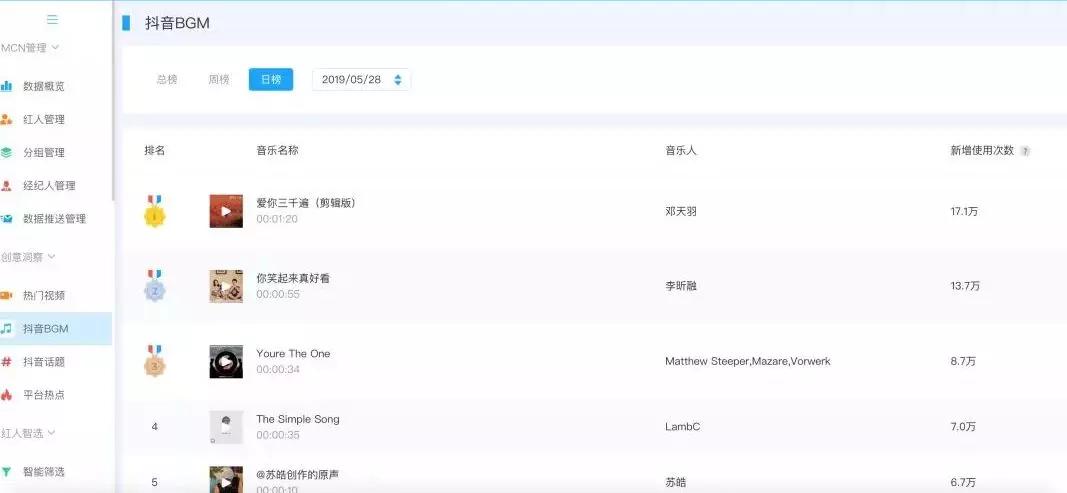Screen dimensions: 1067x493
Task: Click help icon beside 新增使用次数
Action: tap(1025, 151)
